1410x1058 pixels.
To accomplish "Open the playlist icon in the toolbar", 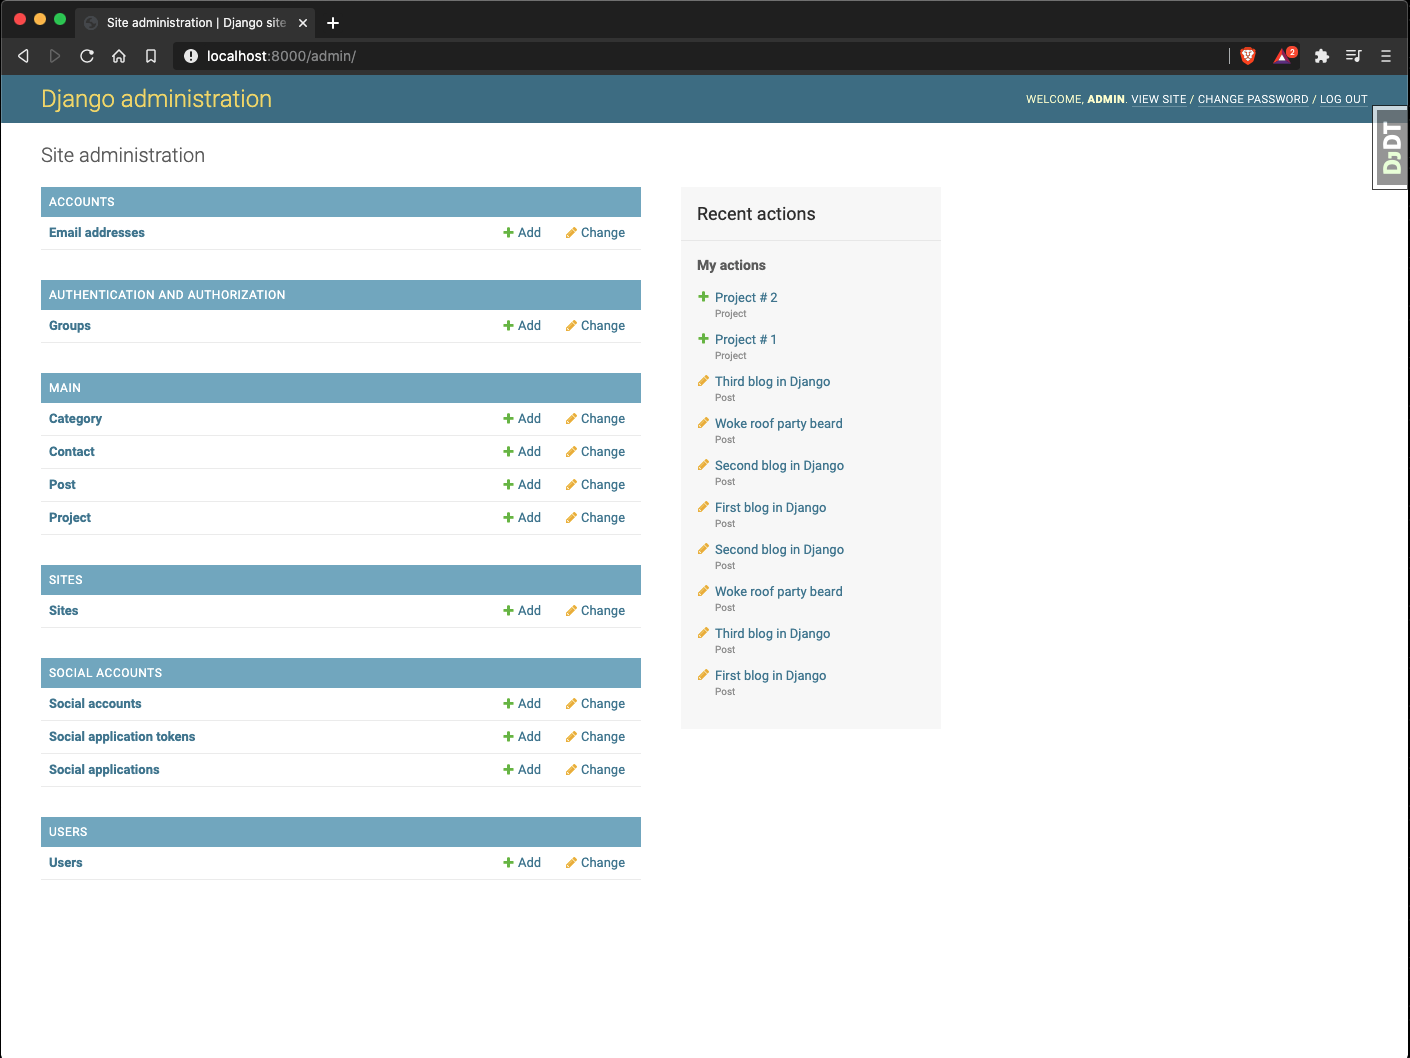I will [x=1353, y=56].
